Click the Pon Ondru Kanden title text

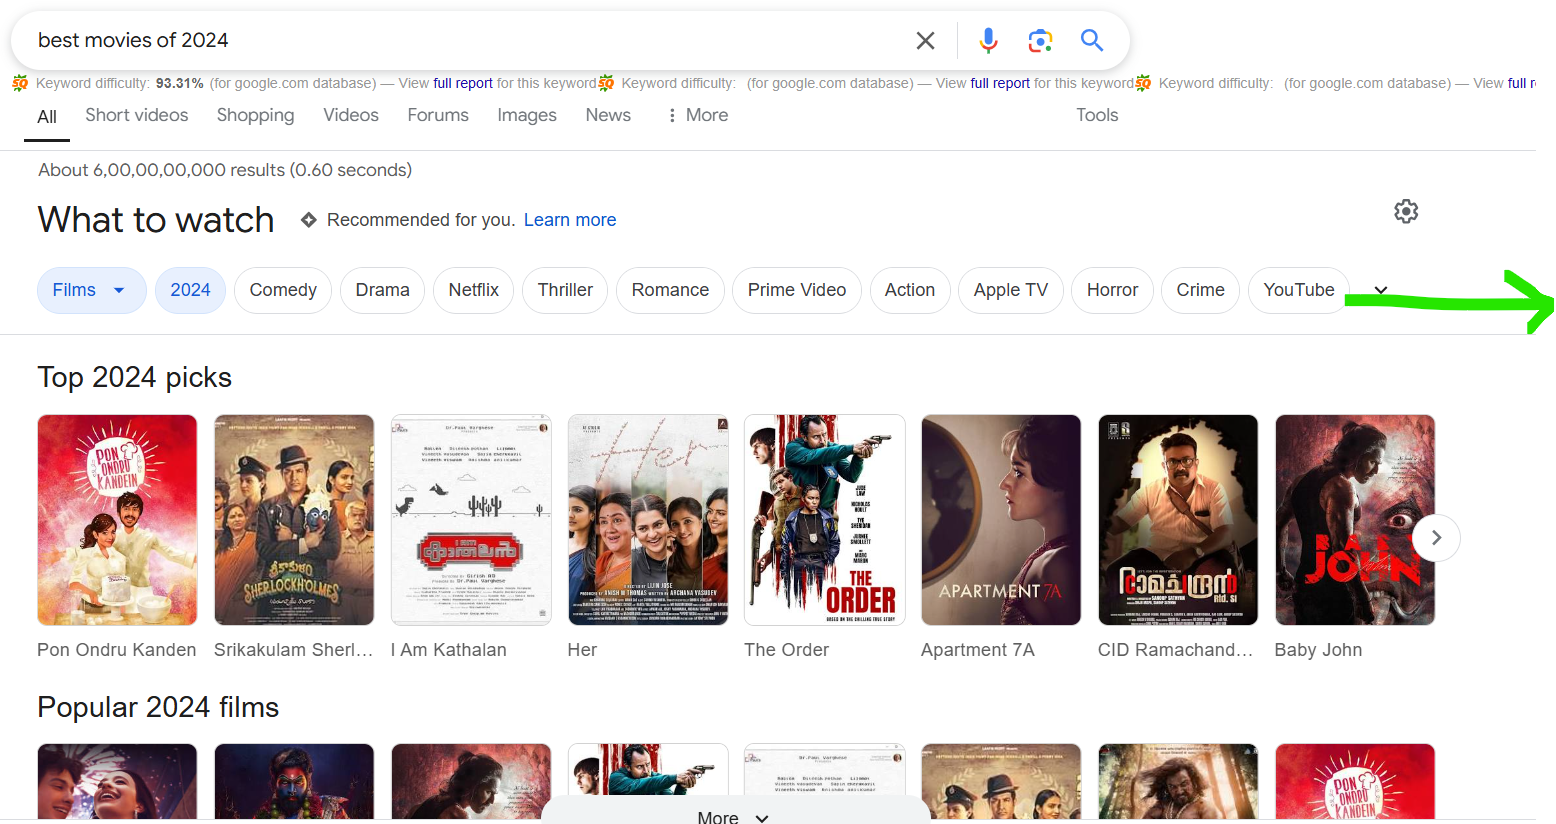coord(117,650)
